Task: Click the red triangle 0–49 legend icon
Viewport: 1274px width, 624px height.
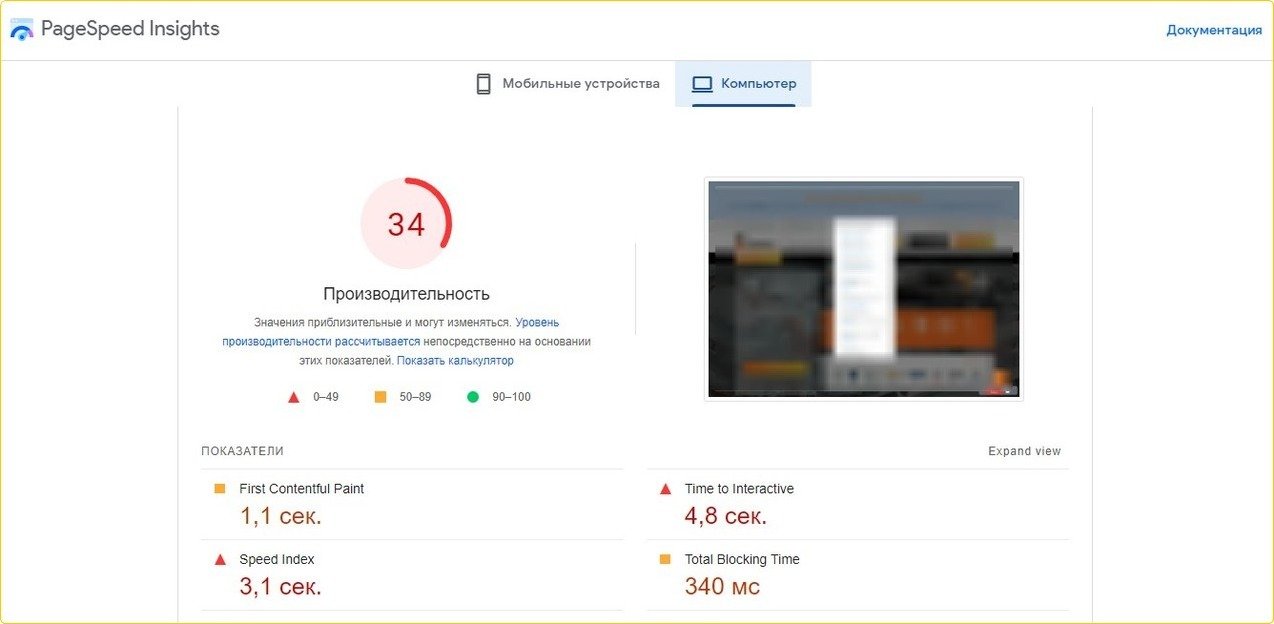Action: coord(293,397)
